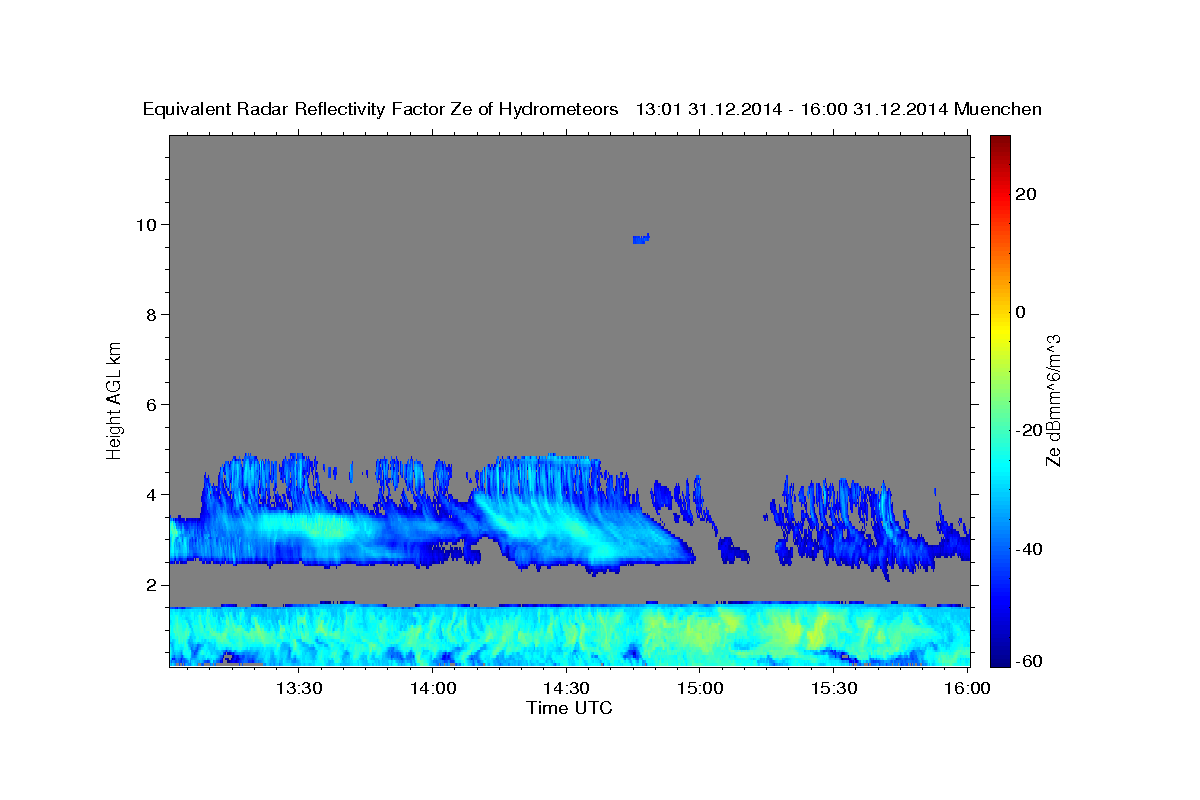The width and height of the screenshot is (1200, 800).
Task: Click the colorbar tick label -40
Action: 1027,549
